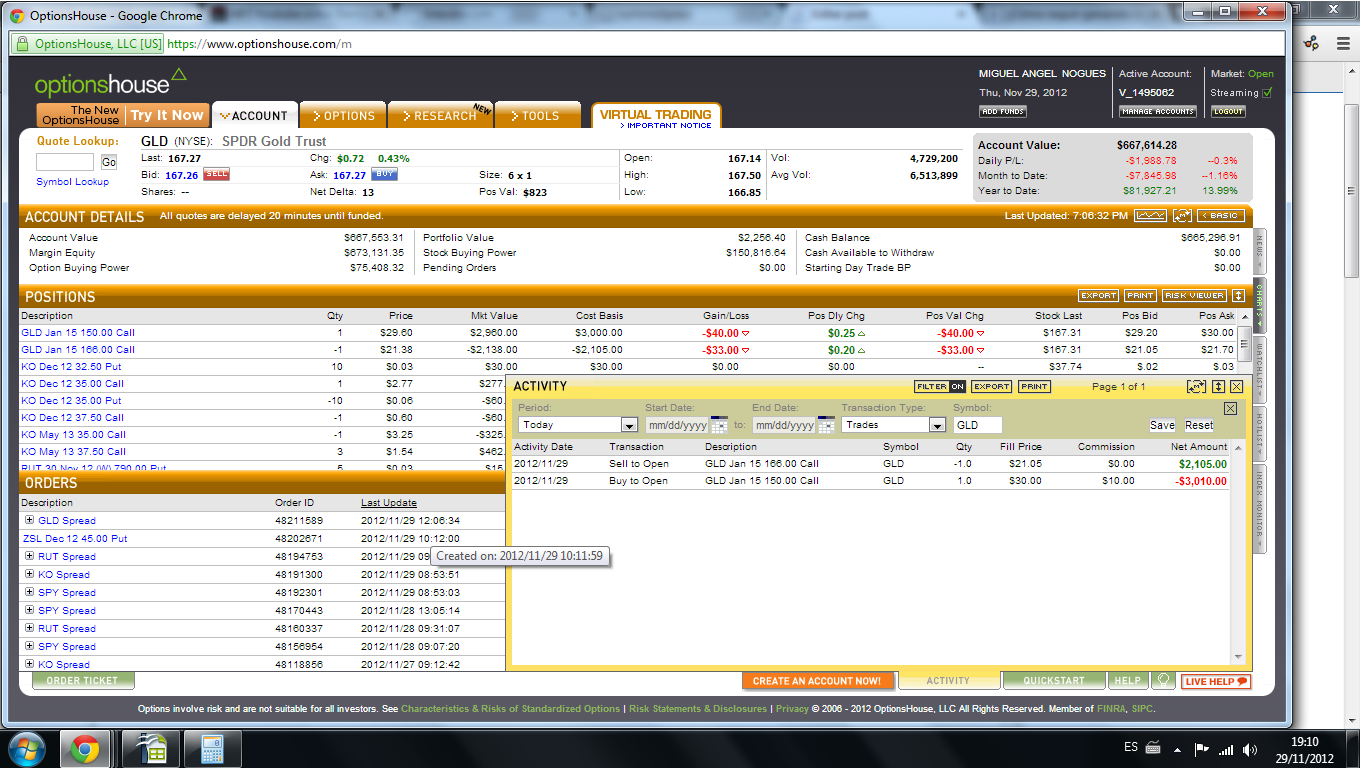Viewport: 1360px width, 768px height.
Task: Refresh Account Details with the refresh icon
Action: [1182, 216]
